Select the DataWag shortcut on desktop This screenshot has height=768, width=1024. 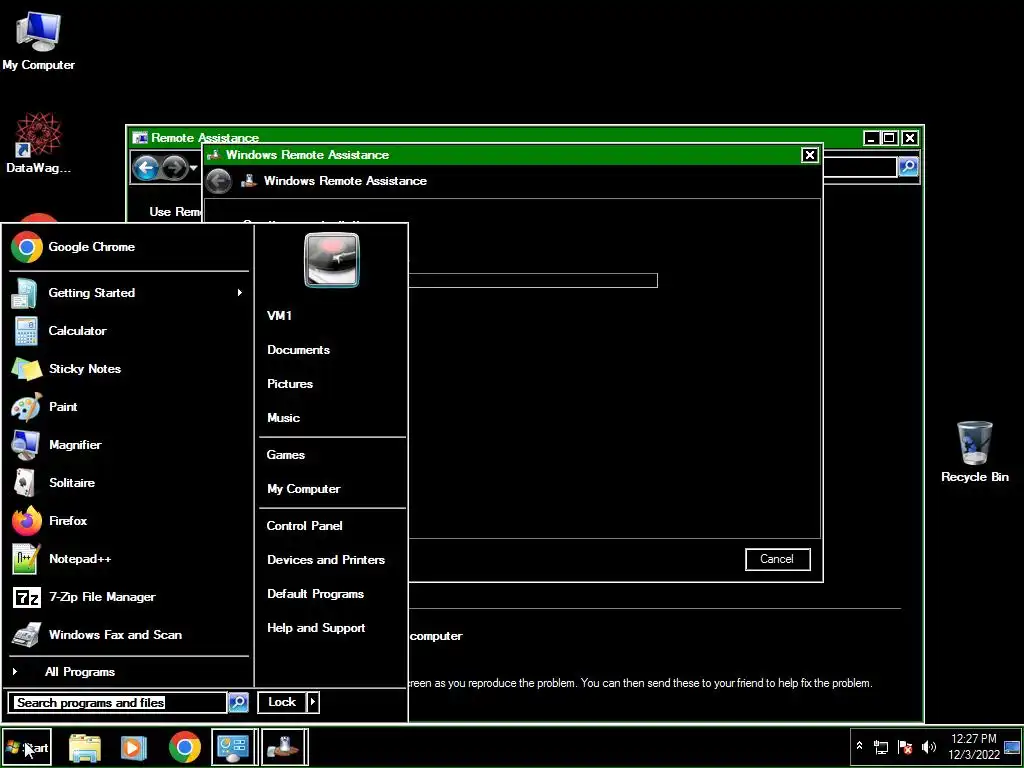click(39, 142)
